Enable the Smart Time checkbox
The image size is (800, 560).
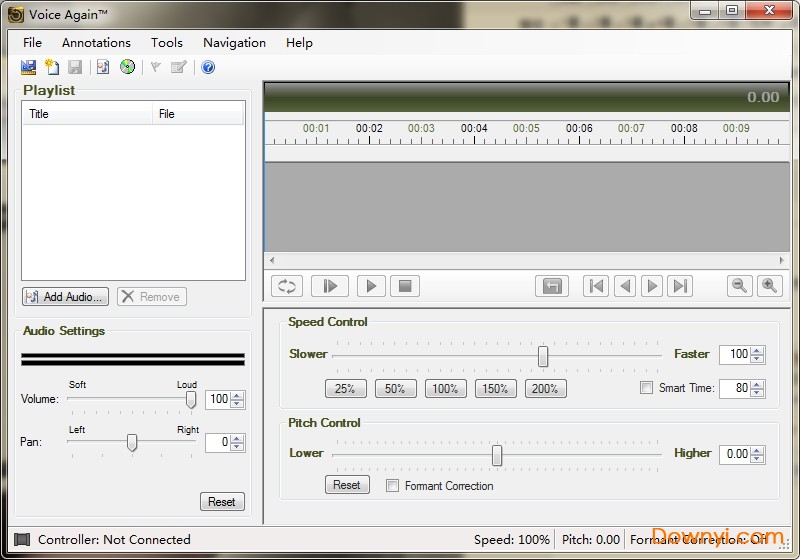tap(647, 388)
